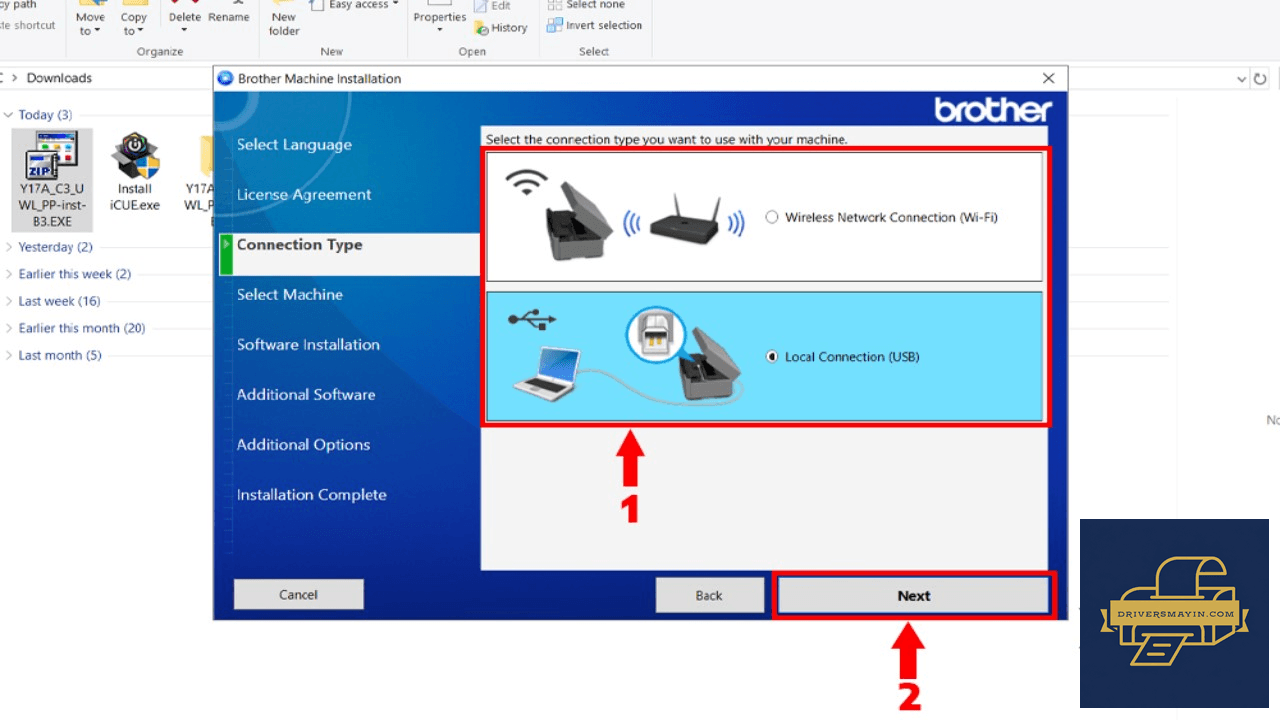Close the Brother Machine Installation dialog

(1048, 78)
